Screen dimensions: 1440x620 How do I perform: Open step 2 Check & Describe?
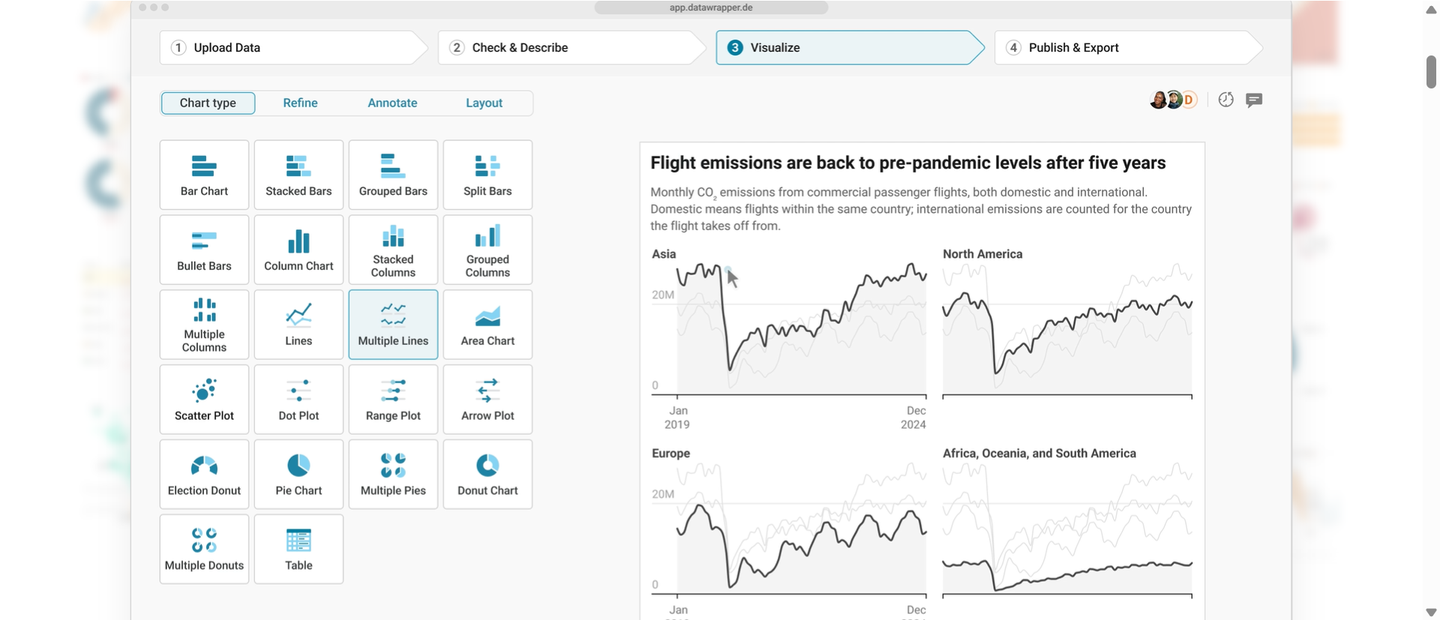click(x=572, y=48)
